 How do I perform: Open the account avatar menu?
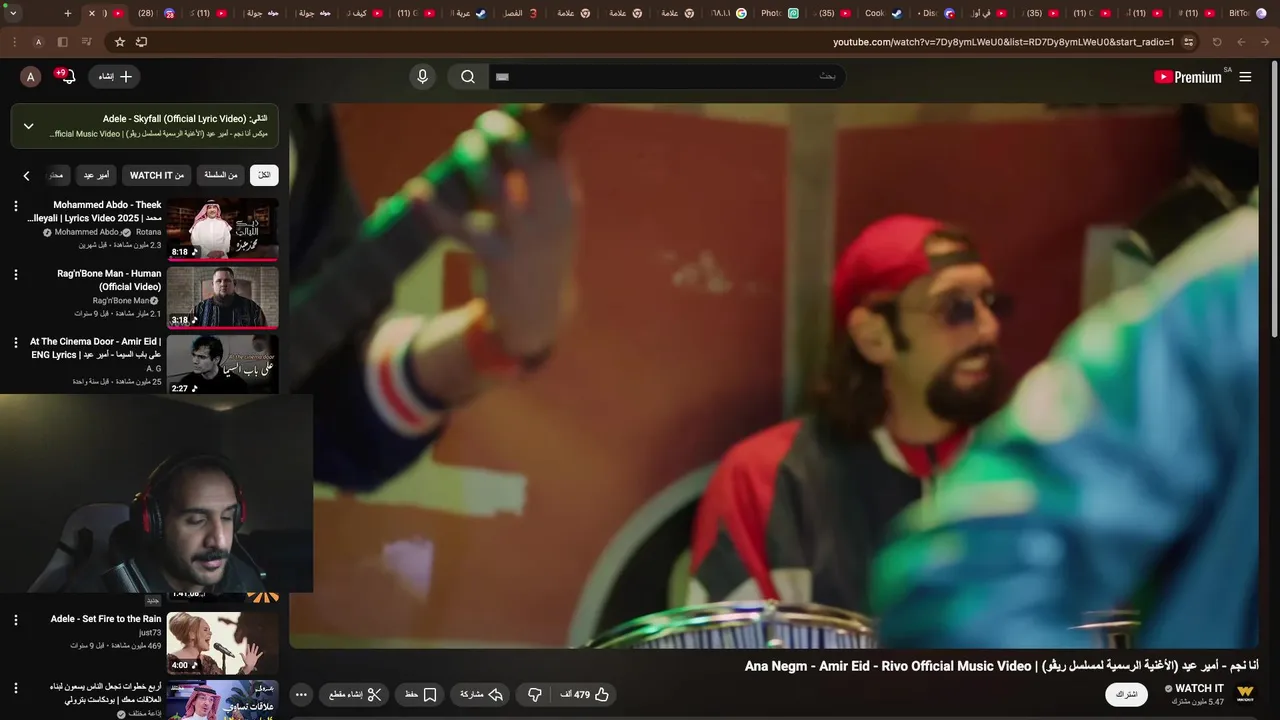tap(31, 77)
